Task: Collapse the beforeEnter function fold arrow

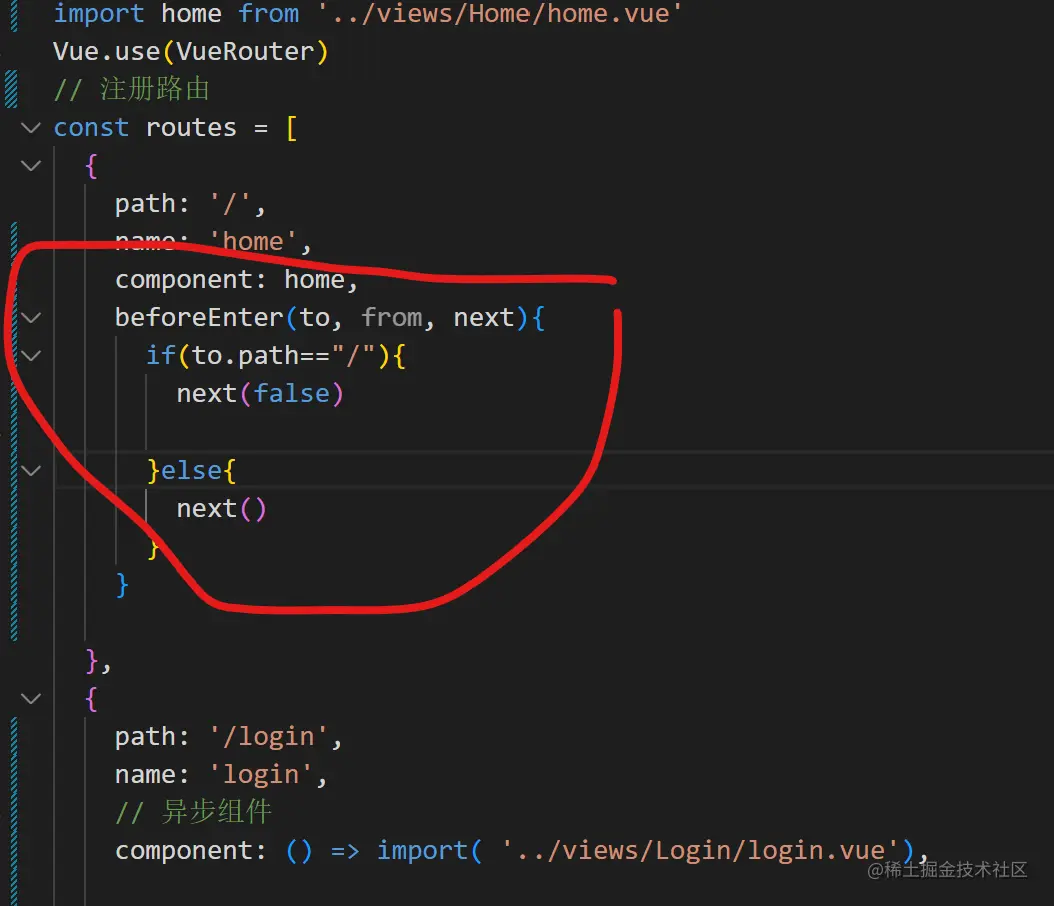Action: (31, 317)
